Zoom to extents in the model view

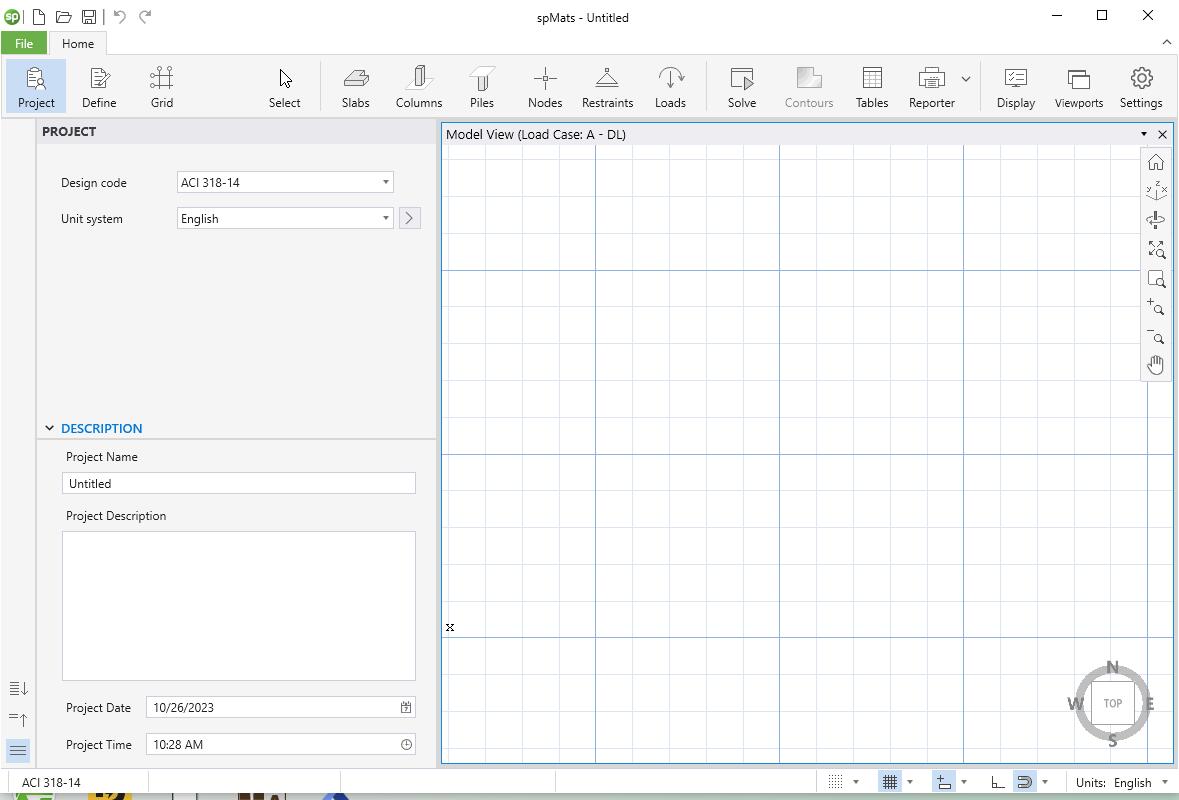[x=1156, y=249]
